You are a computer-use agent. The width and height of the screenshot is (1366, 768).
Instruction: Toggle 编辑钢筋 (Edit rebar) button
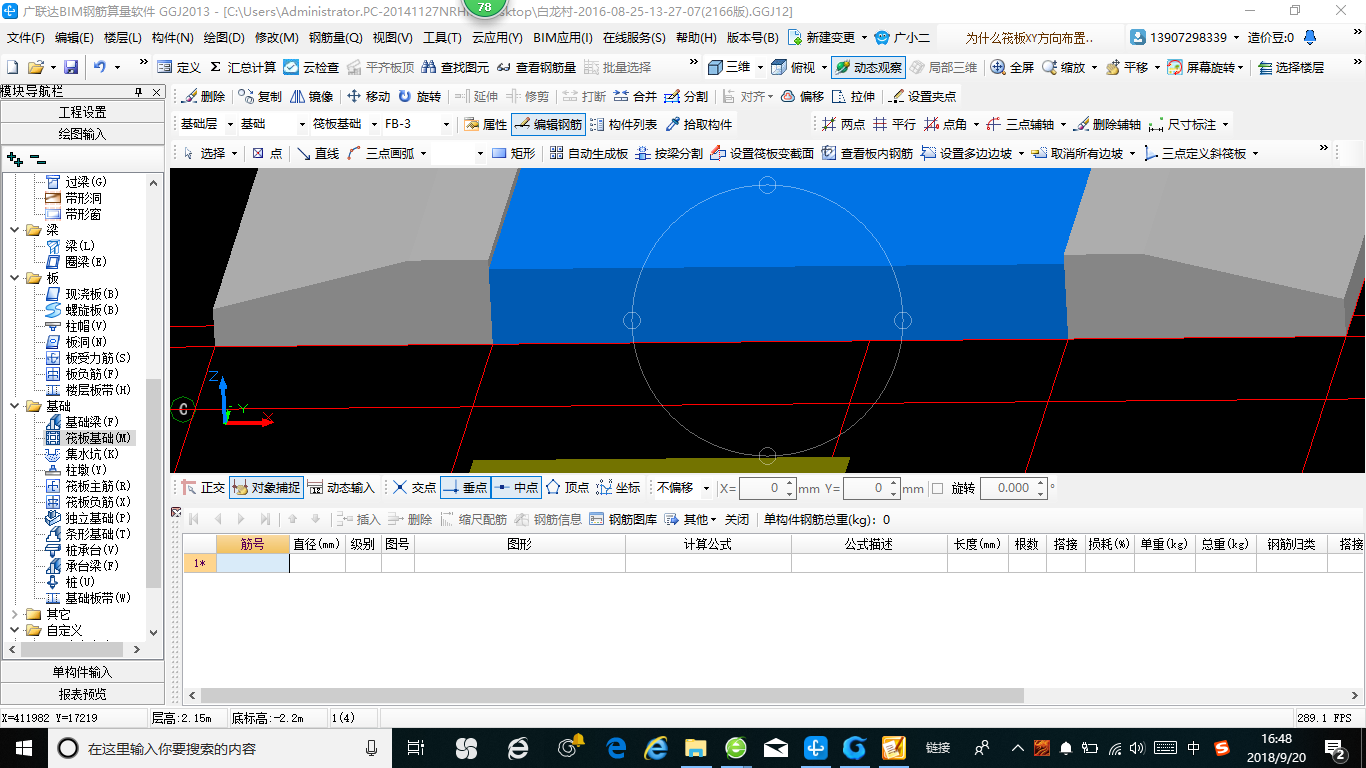tap(548, 124)
